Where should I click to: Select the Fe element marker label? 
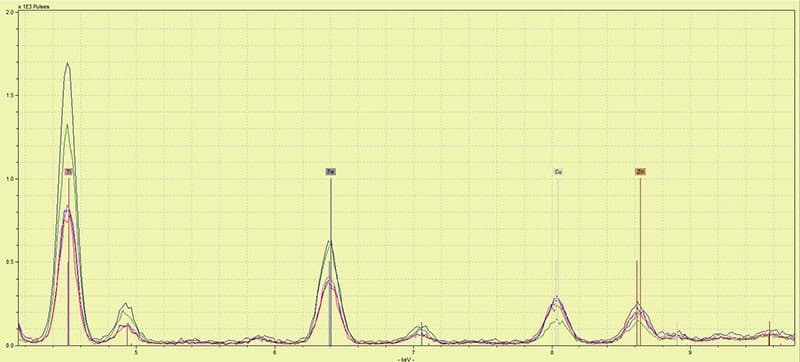[x=331, y=172]
